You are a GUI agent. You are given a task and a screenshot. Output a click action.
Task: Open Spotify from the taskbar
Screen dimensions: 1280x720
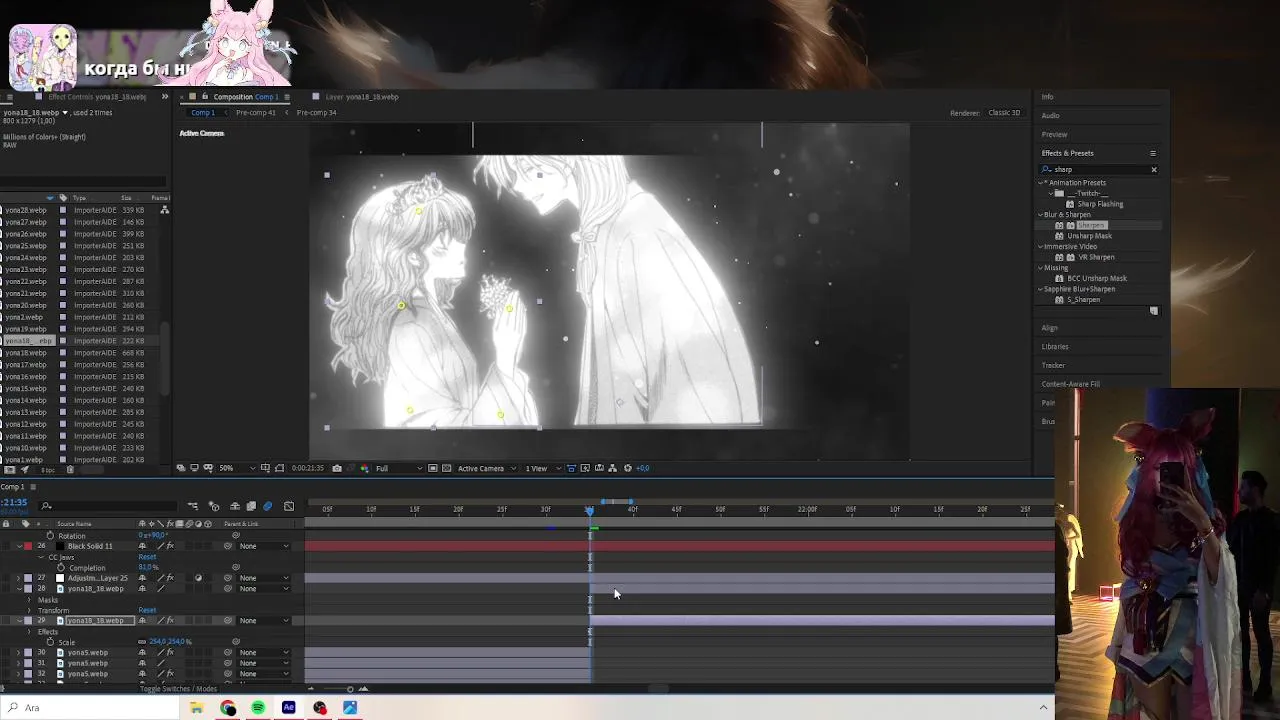[x=258, y=707]
